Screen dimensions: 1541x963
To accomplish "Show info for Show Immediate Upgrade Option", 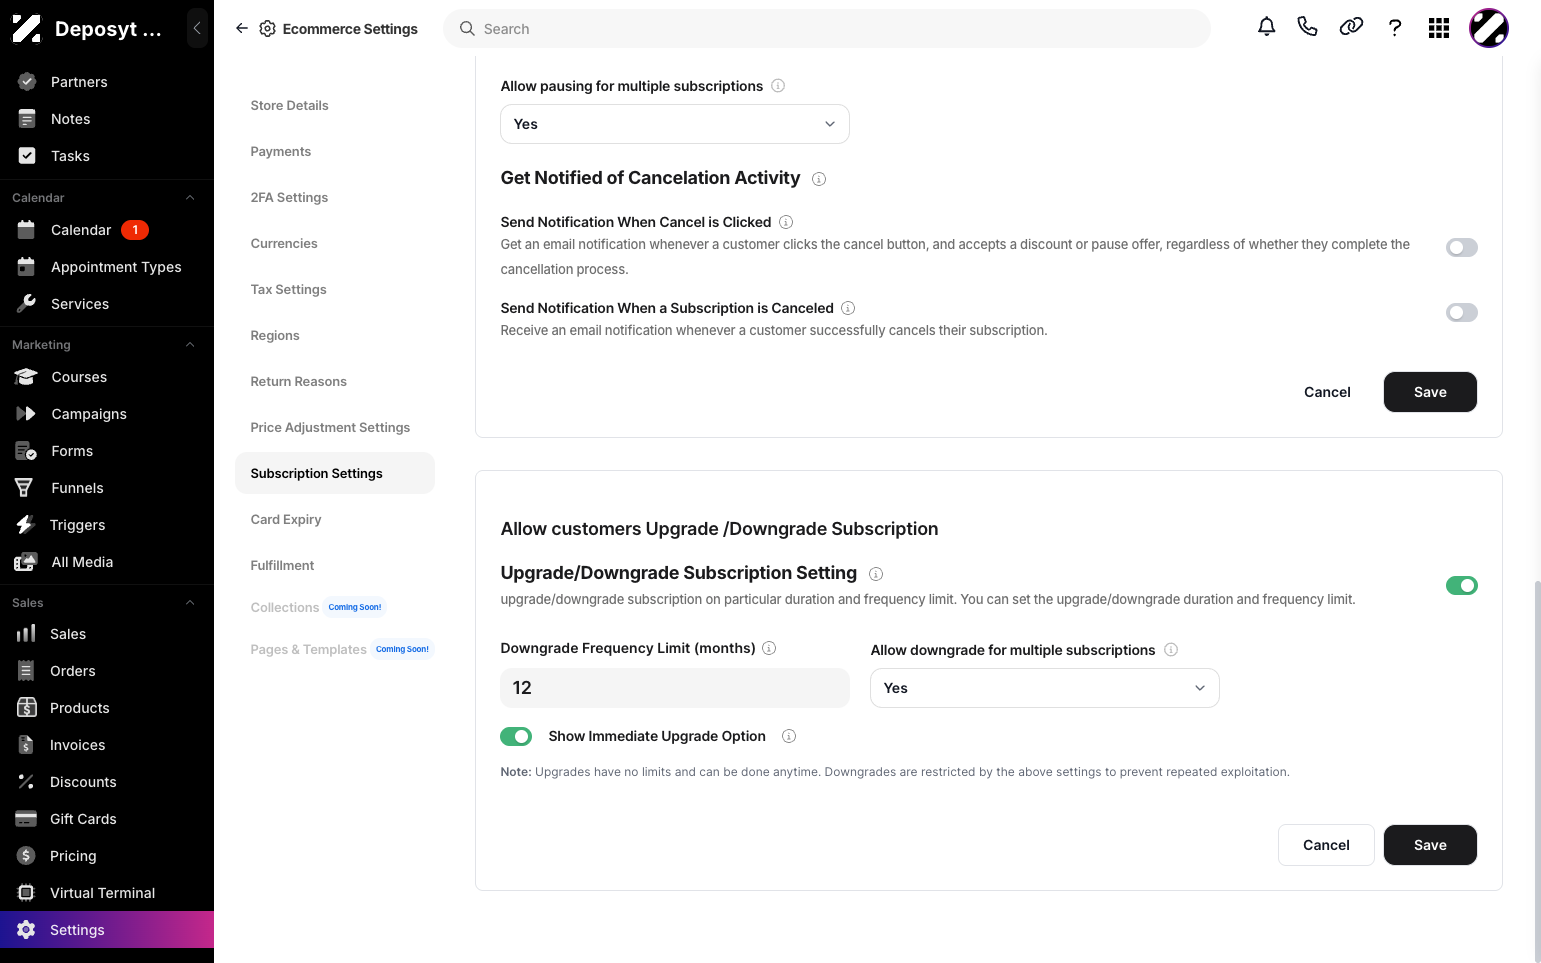I will (789, 736).
